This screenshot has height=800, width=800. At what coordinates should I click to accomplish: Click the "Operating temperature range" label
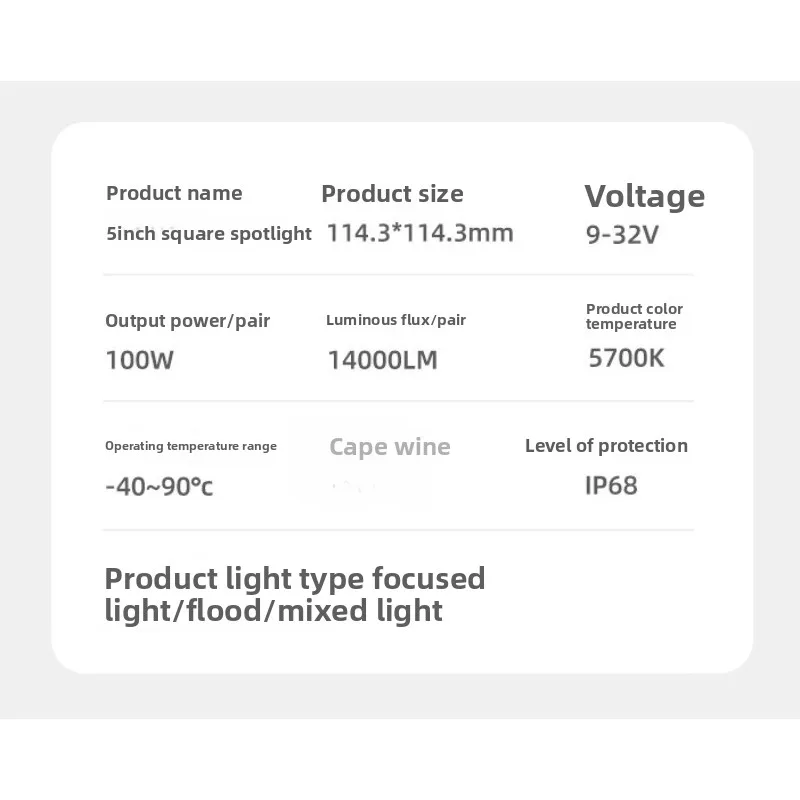[x=191, y=446]
